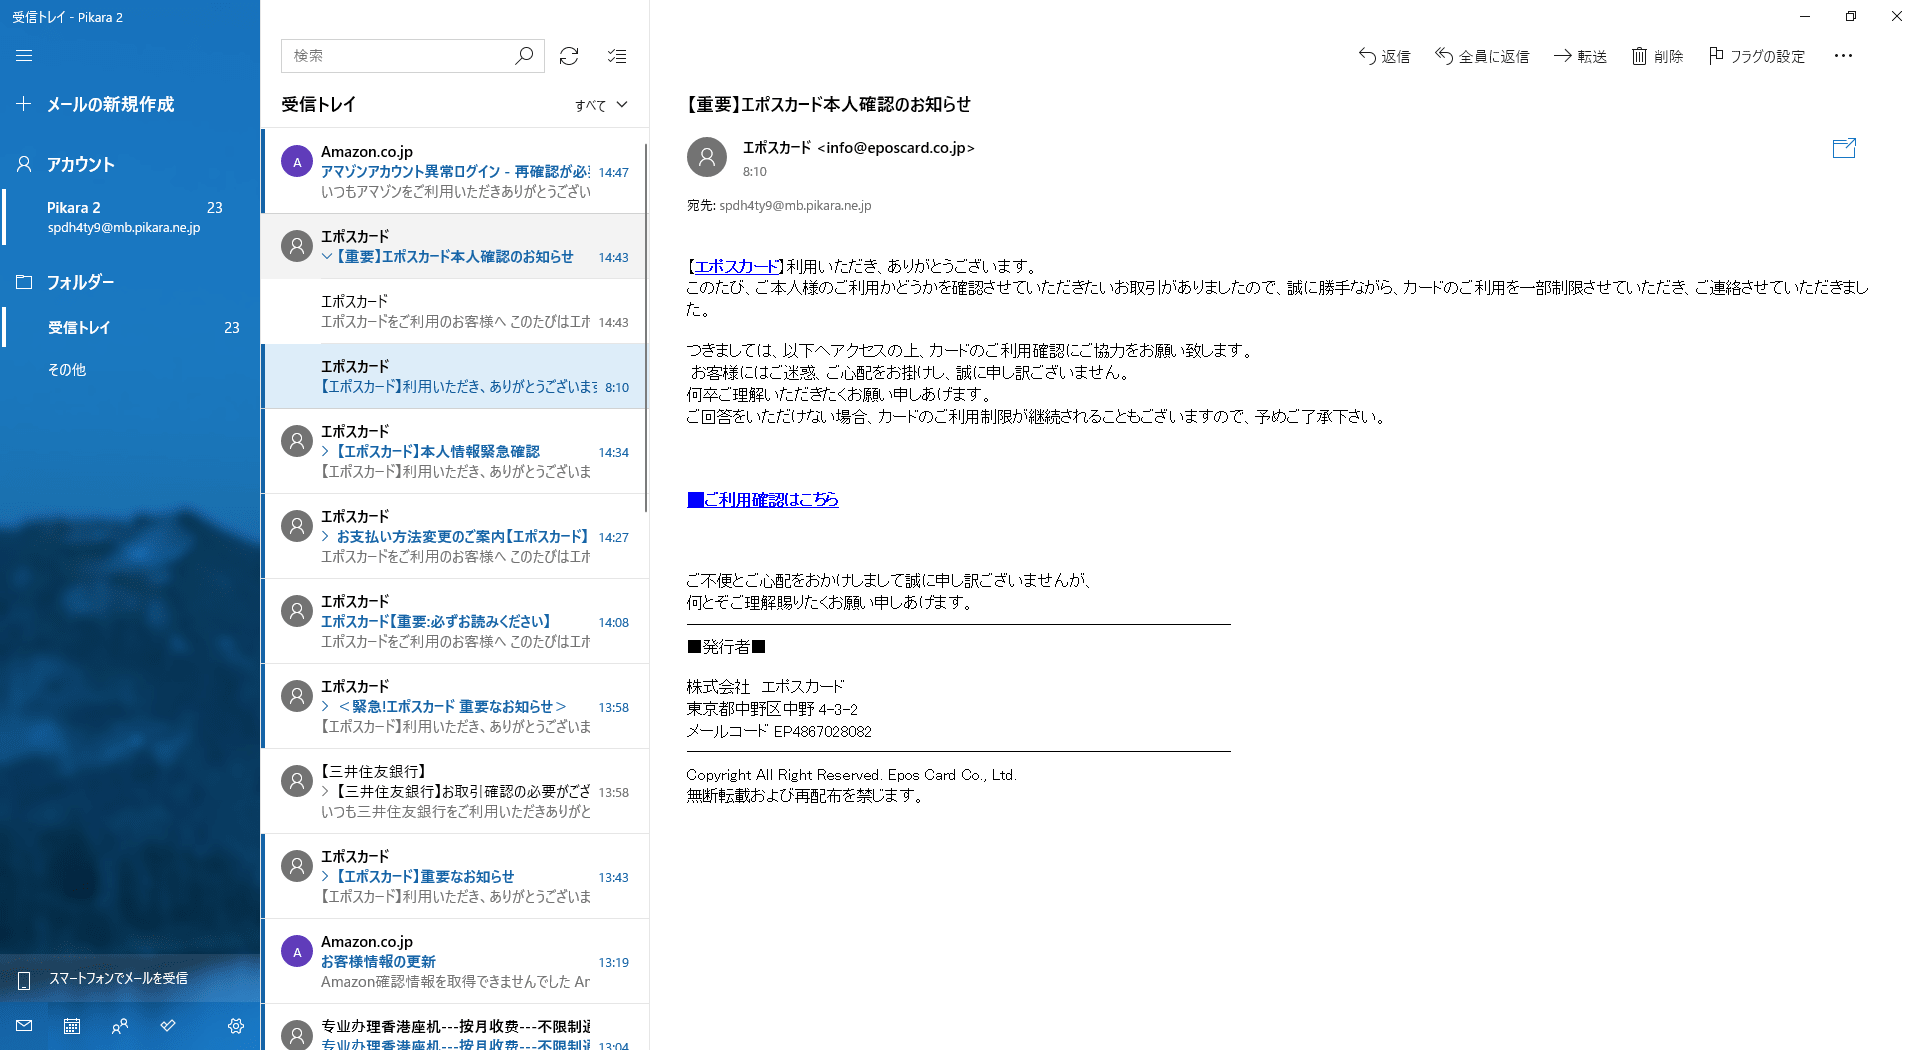
Task: Open the アカウント section
Action: pyautogui.click(x=130, y=164)
